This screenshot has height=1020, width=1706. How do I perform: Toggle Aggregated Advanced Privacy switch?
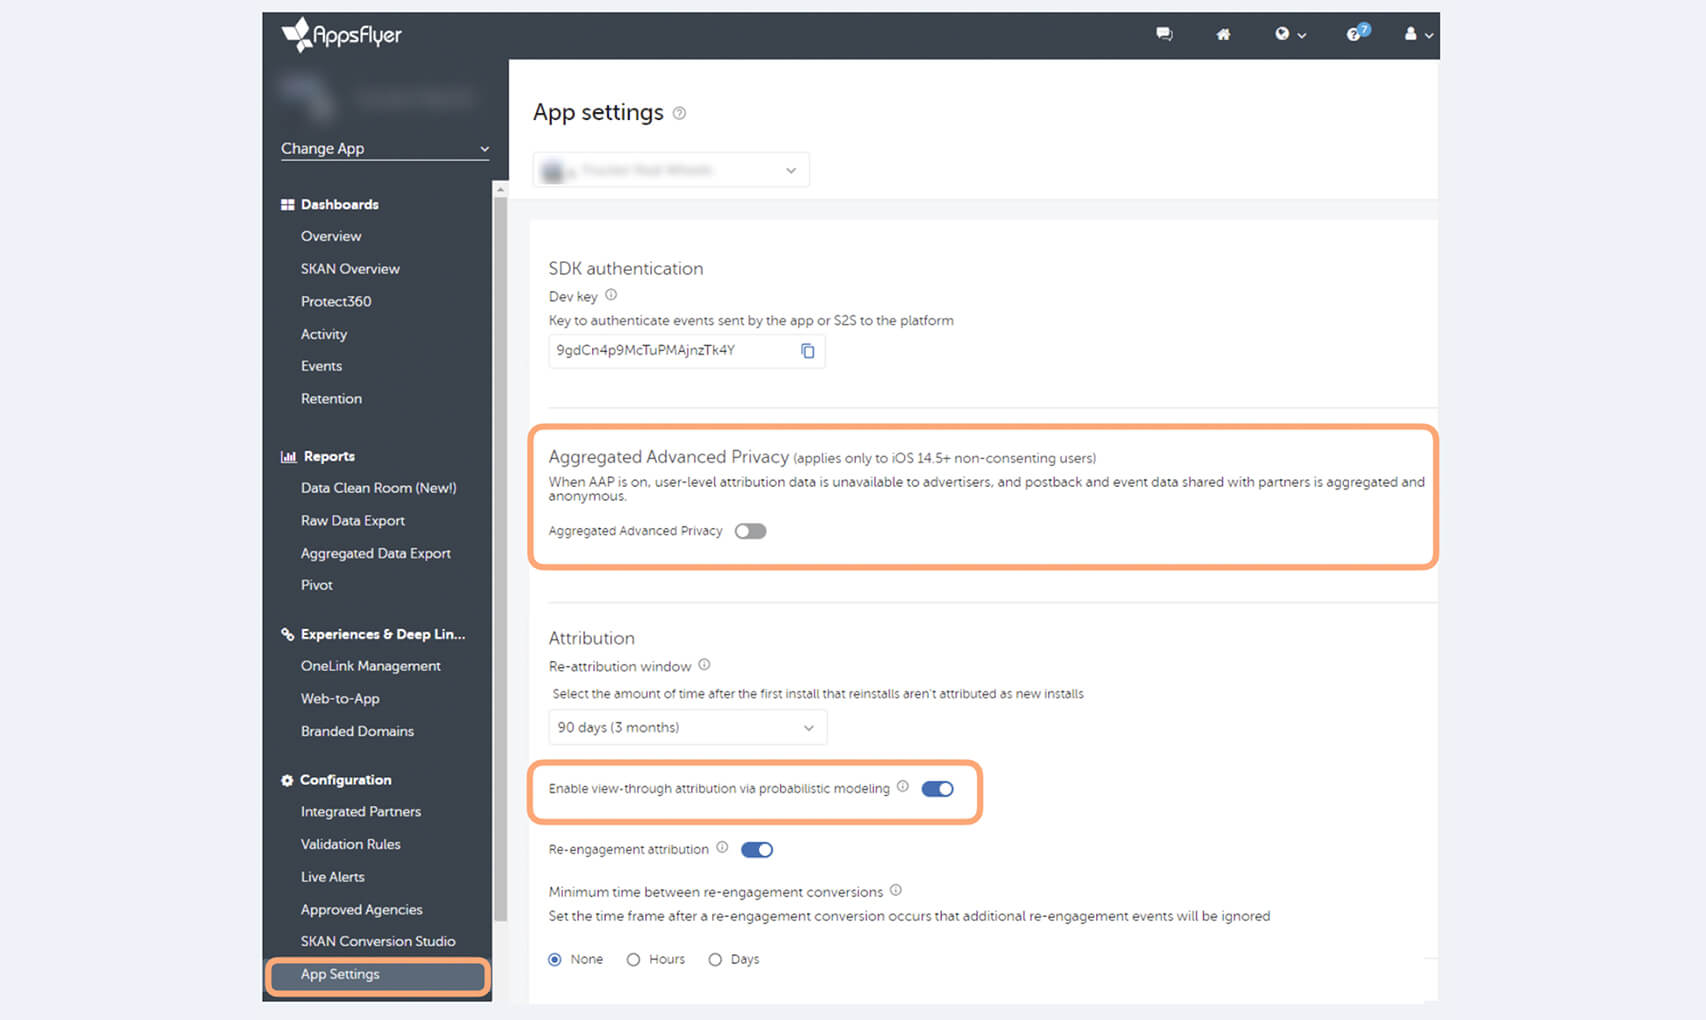pos(750,531)
